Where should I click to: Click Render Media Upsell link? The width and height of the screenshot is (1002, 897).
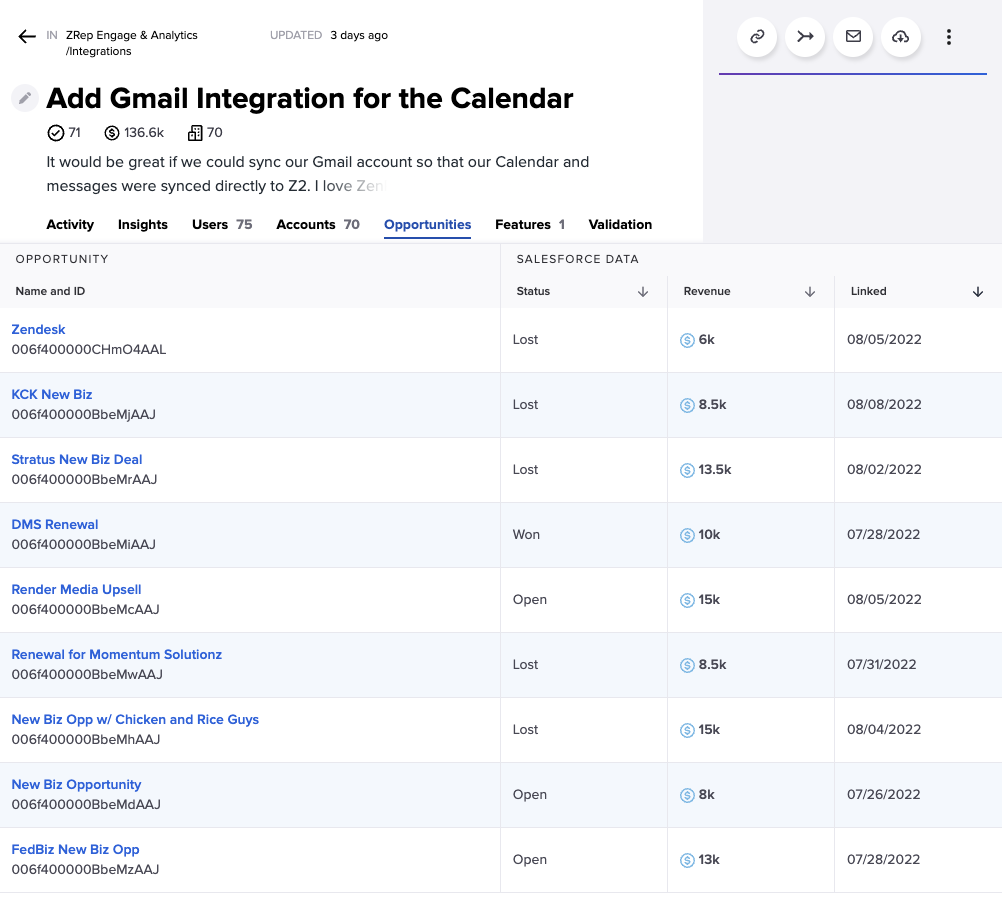click(76, 590)
